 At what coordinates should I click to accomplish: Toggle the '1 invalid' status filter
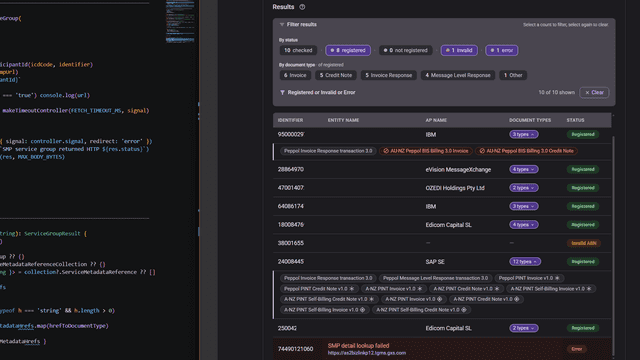click(x=459, y=50)
